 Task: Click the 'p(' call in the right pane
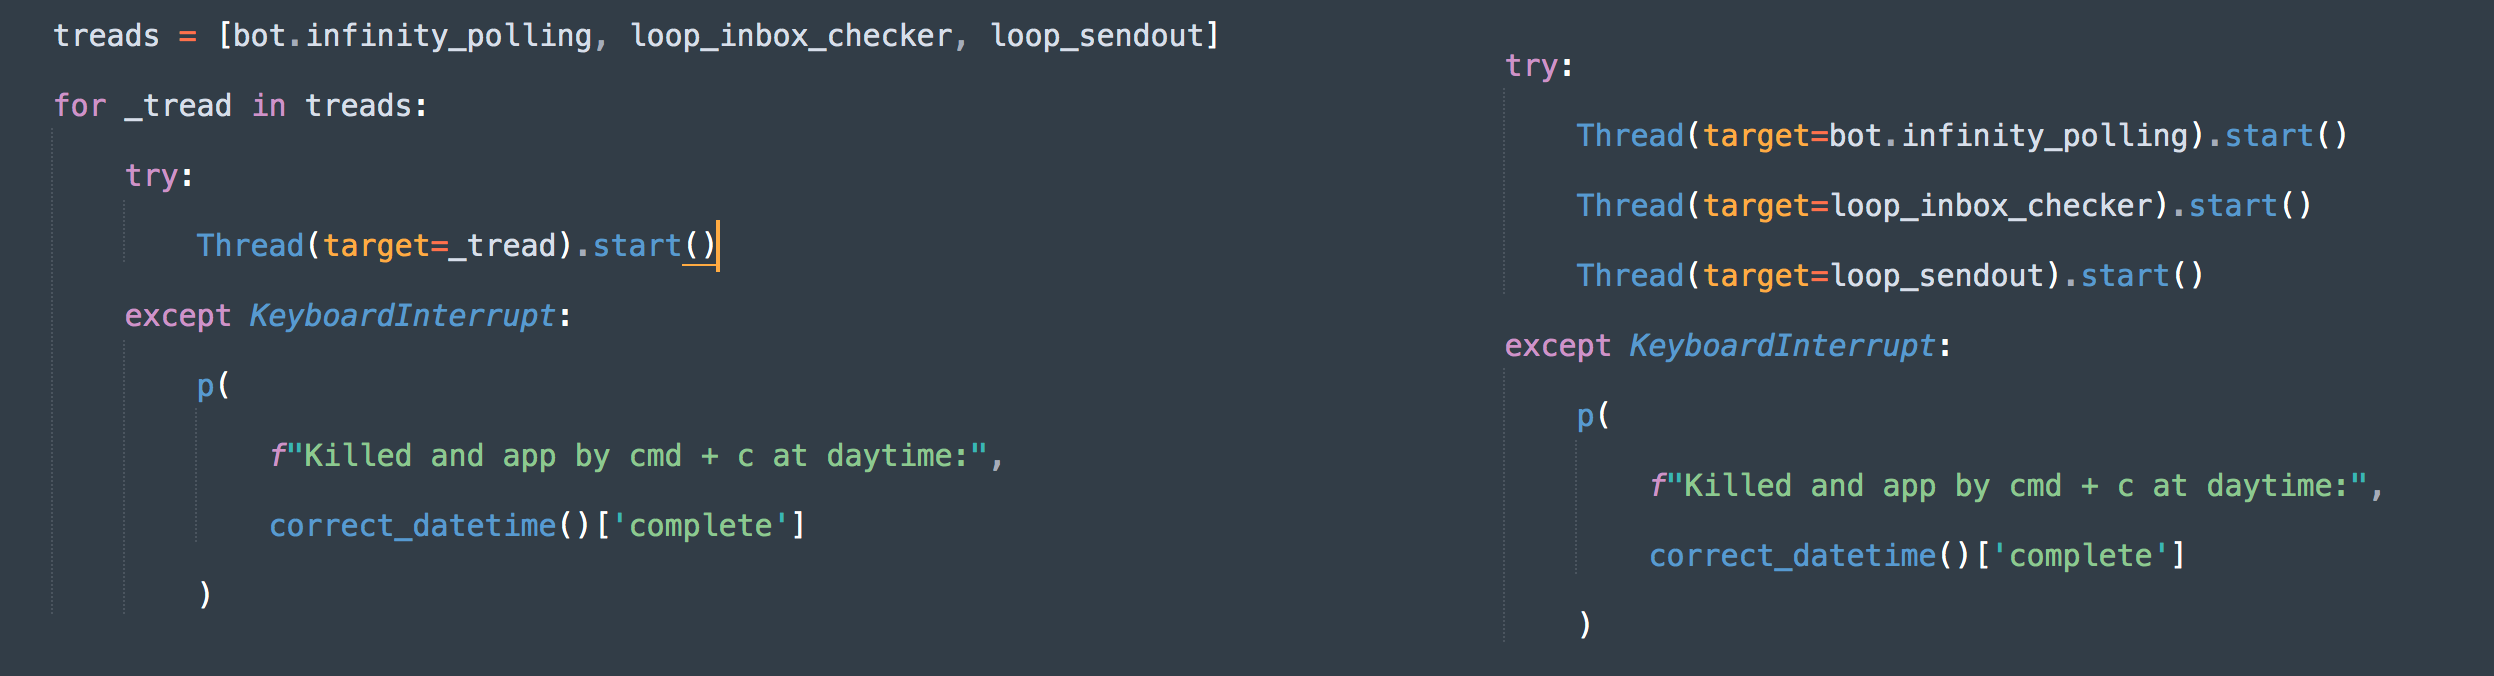(x=1593, y=416)
